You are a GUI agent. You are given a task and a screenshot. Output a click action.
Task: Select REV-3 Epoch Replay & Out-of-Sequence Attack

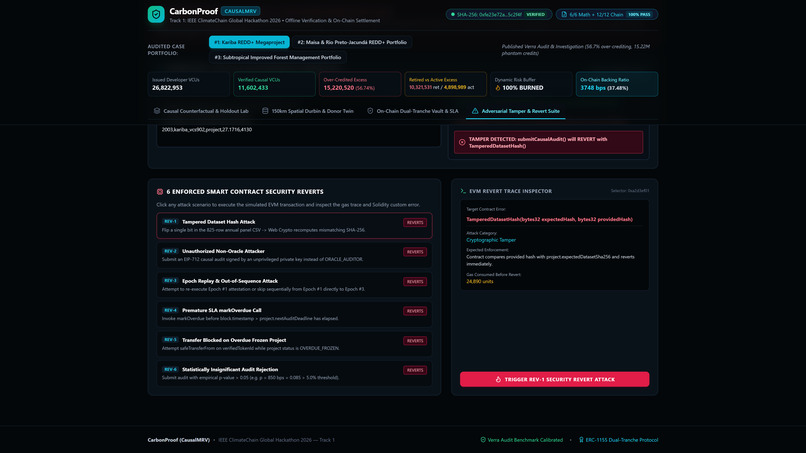(295, 285)
